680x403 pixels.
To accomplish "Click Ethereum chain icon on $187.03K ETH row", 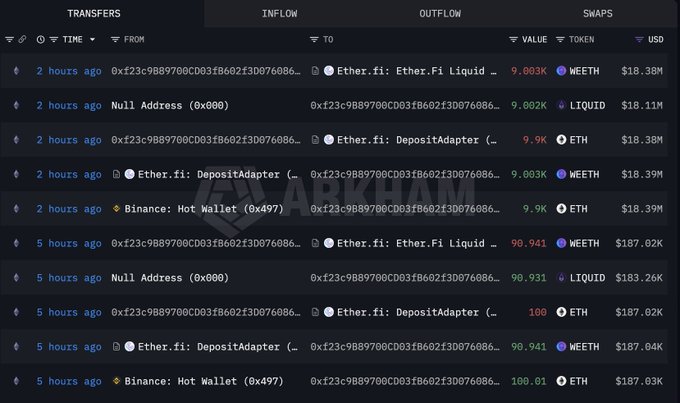I will [x=16, y=381].
